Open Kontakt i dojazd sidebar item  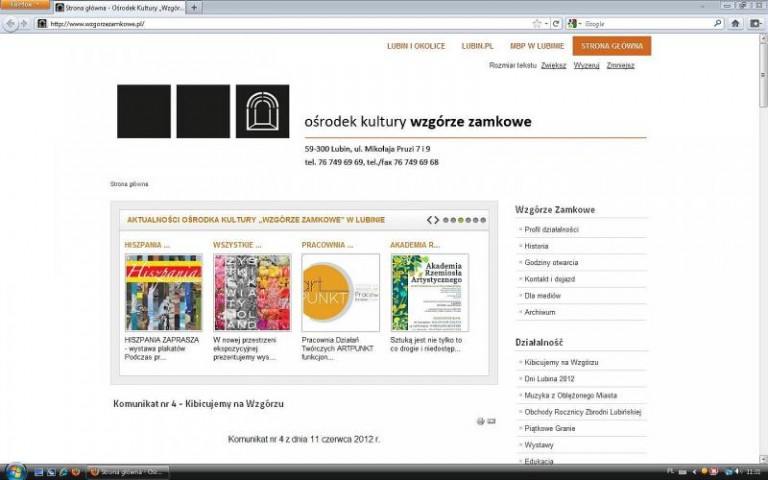(x=550, y=279)
